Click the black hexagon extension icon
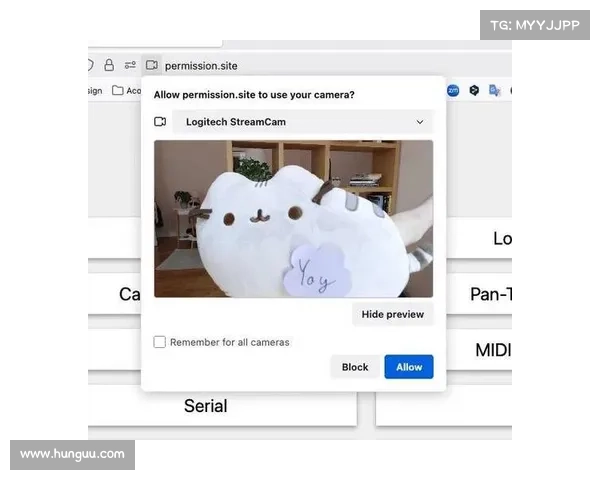Viewport: 600px width, 480px height. point(473,90)
